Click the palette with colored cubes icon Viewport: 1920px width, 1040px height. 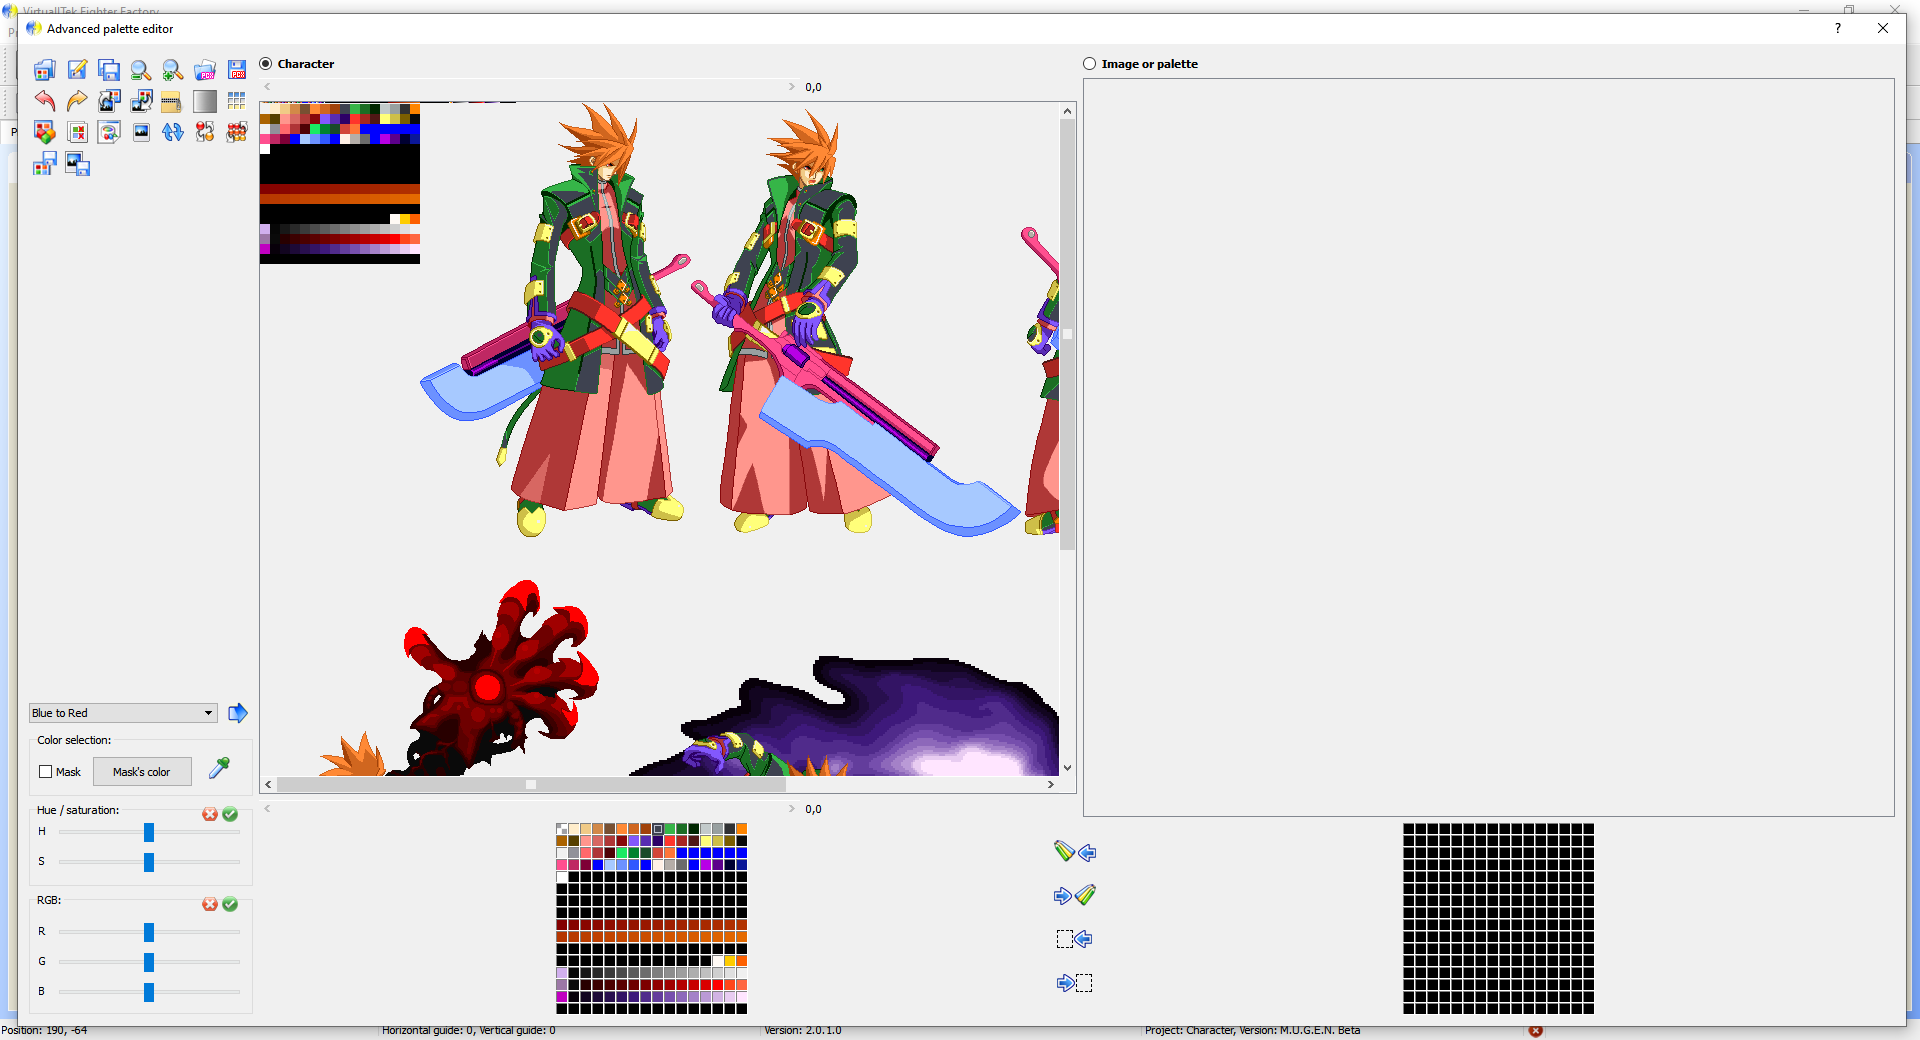44,132
